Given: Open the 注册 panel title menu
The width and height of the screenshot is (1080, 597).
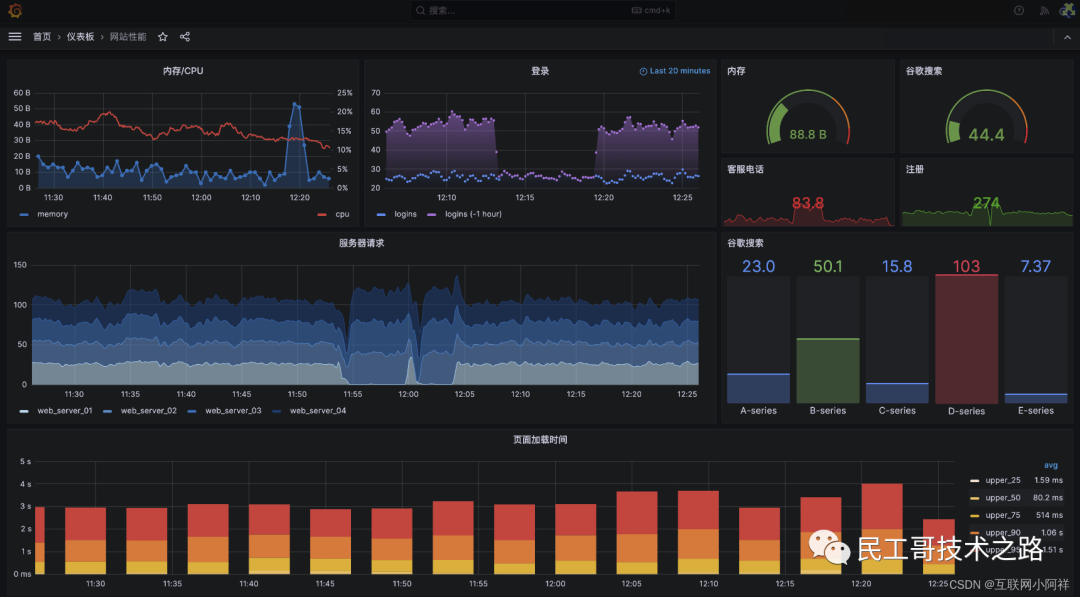Looking at the screenshot, I should tap(915, 169).
